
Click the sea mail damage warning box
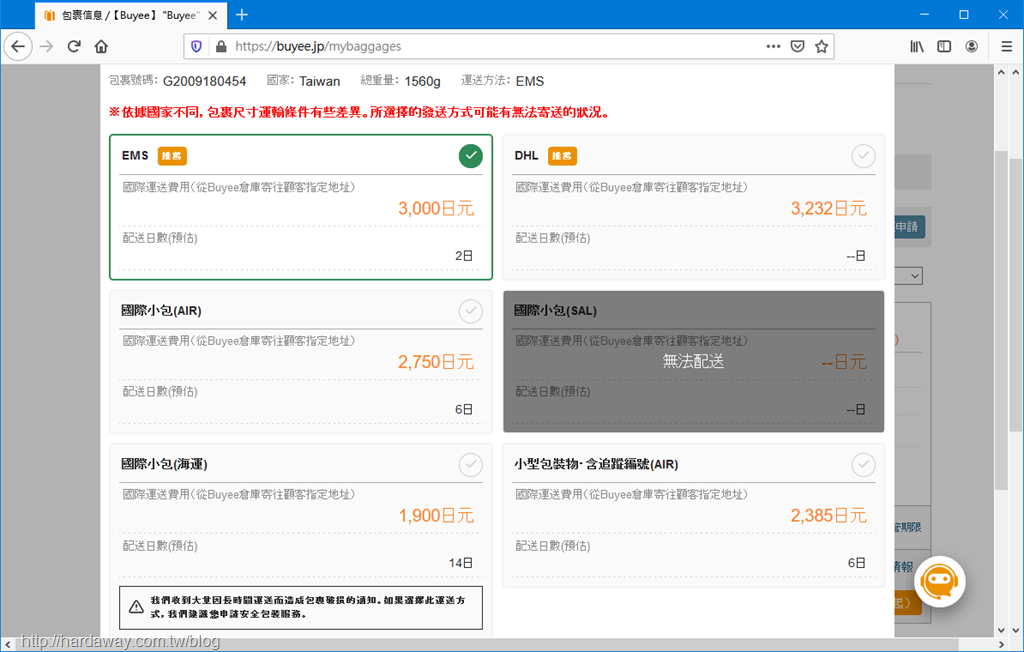tap(301, 608)
